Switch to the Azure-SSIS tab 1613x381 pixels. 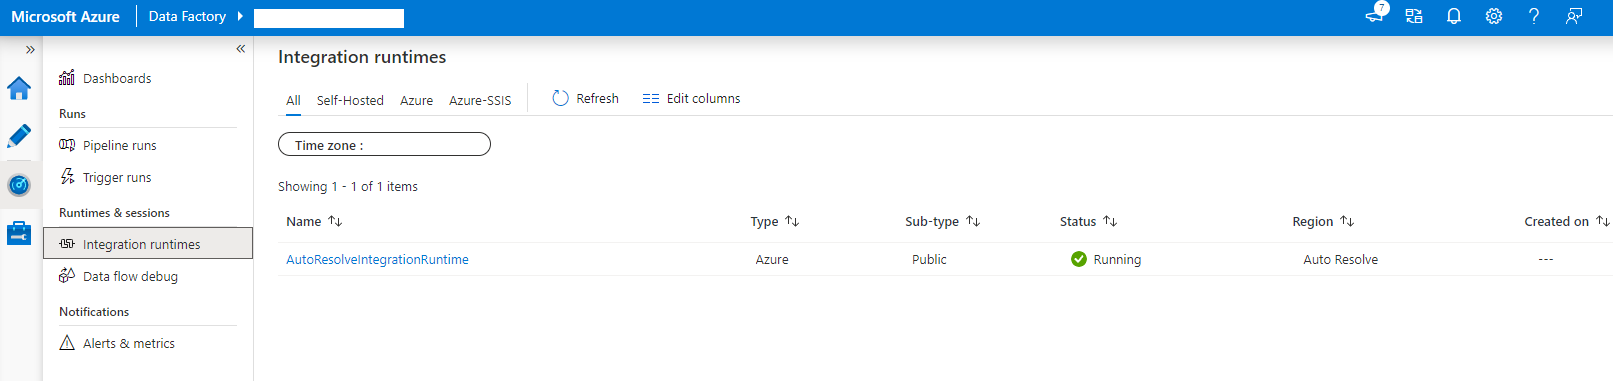point(480,100)
